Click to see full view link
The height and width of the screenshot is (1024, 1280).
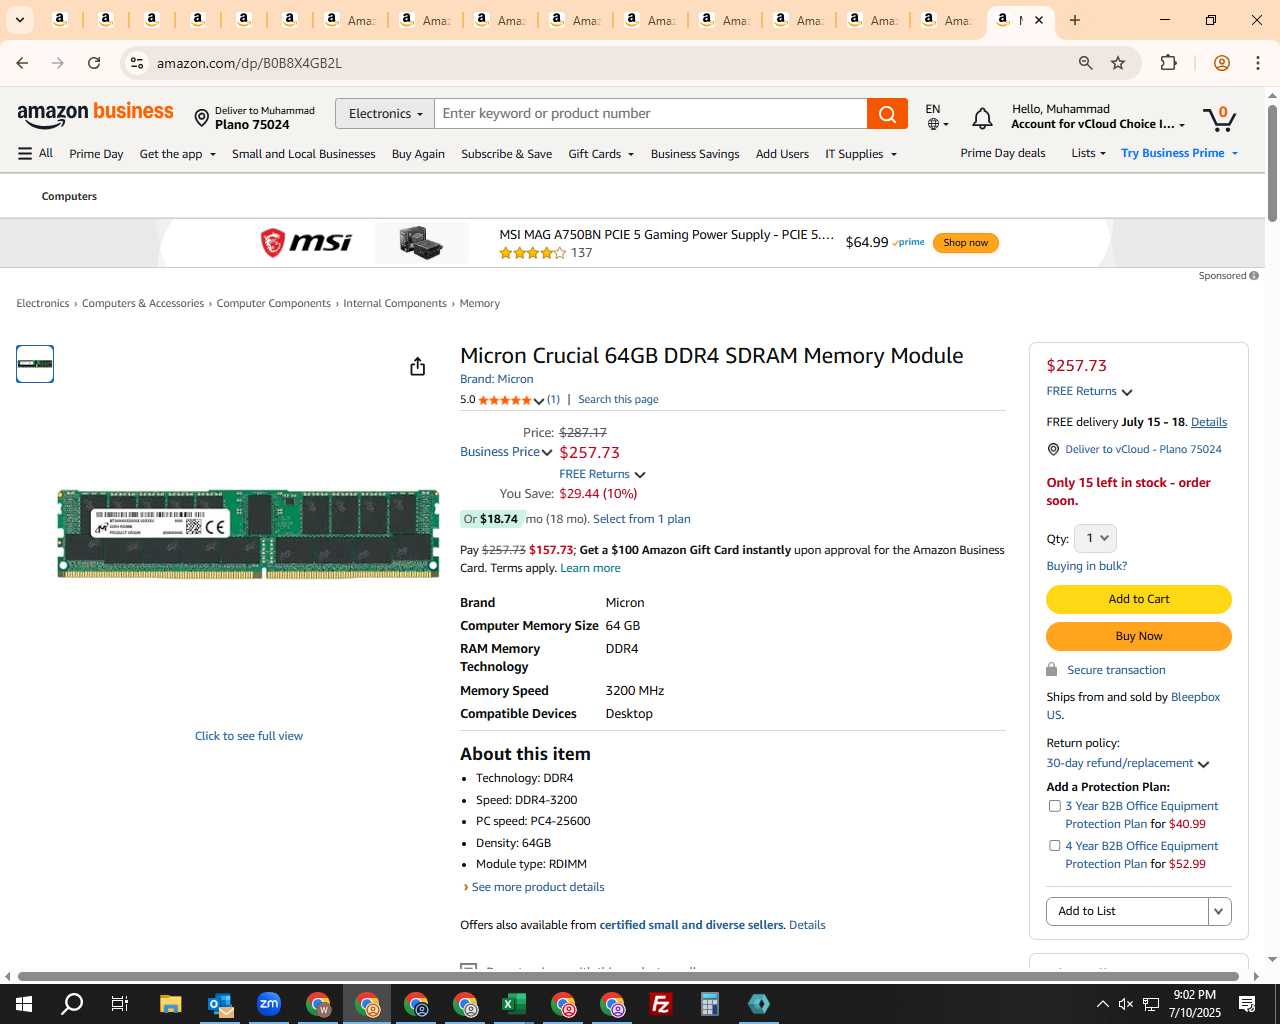click(x=249, y=736)
